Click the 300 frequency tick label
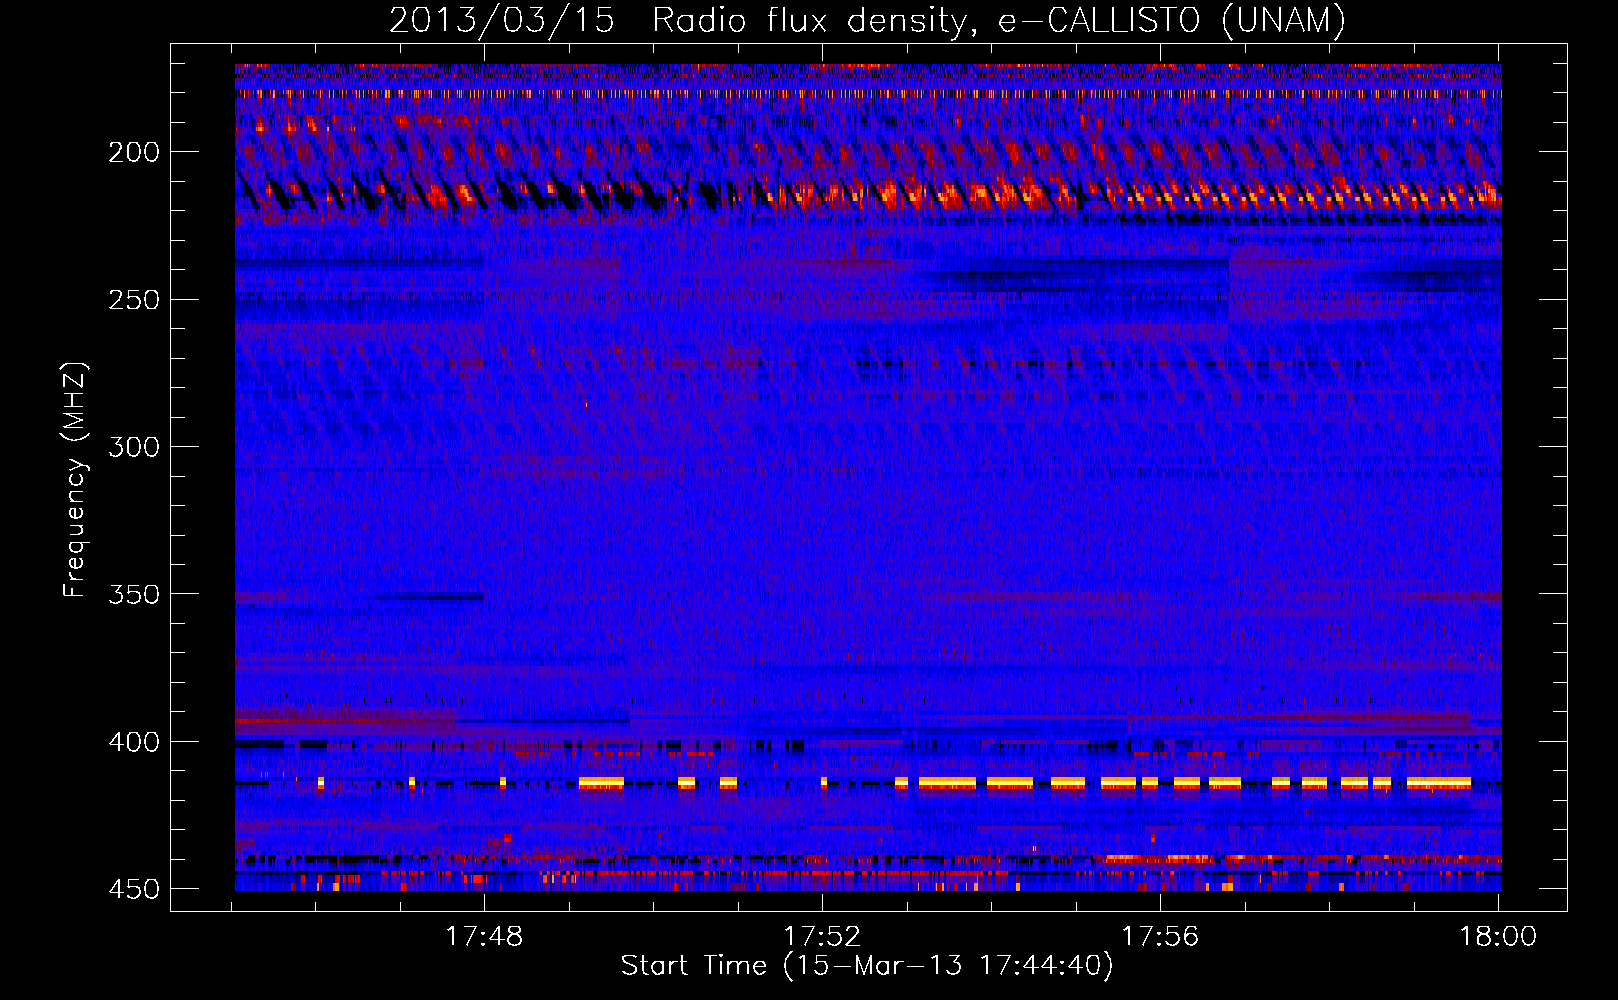The height and width of the screenshot is (1000, 1618). 134,447
